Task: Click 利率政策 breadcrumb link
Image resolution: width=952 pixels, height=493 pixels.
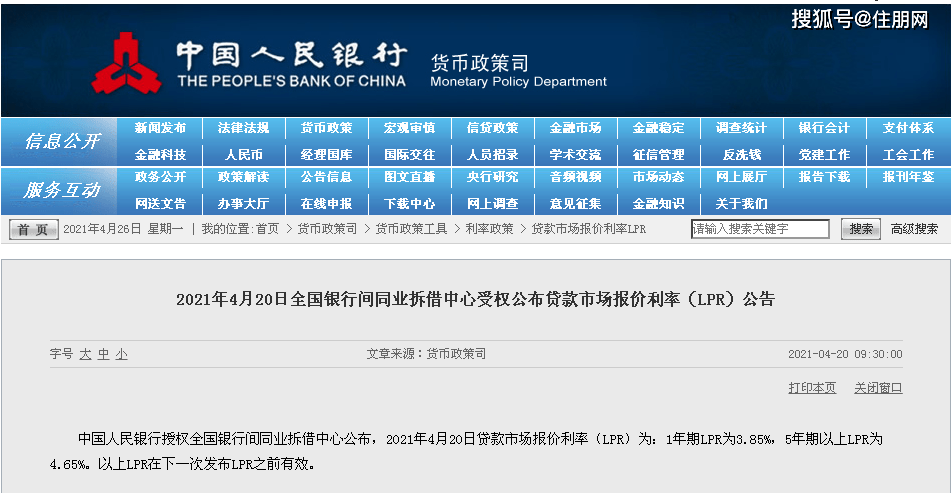Action: (x=489, y=229)
